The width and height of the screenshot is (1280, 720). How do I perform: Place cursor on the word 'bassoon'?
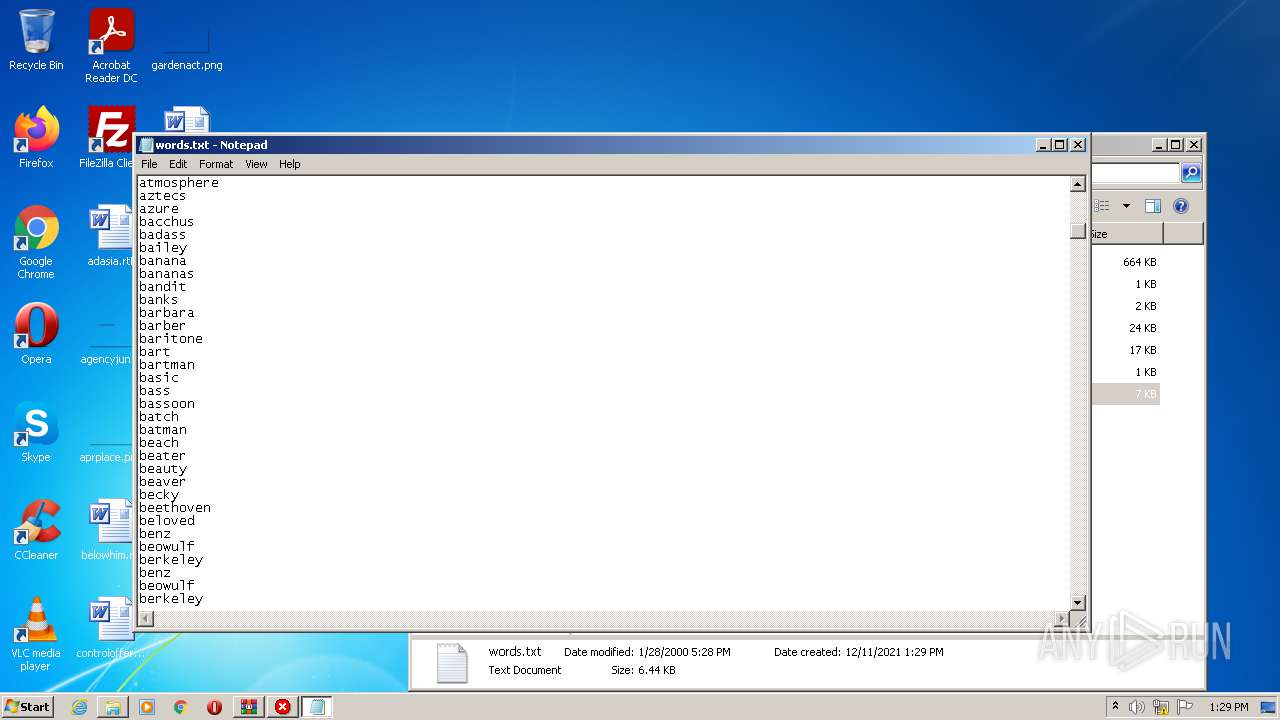click(x=167, y=404)
